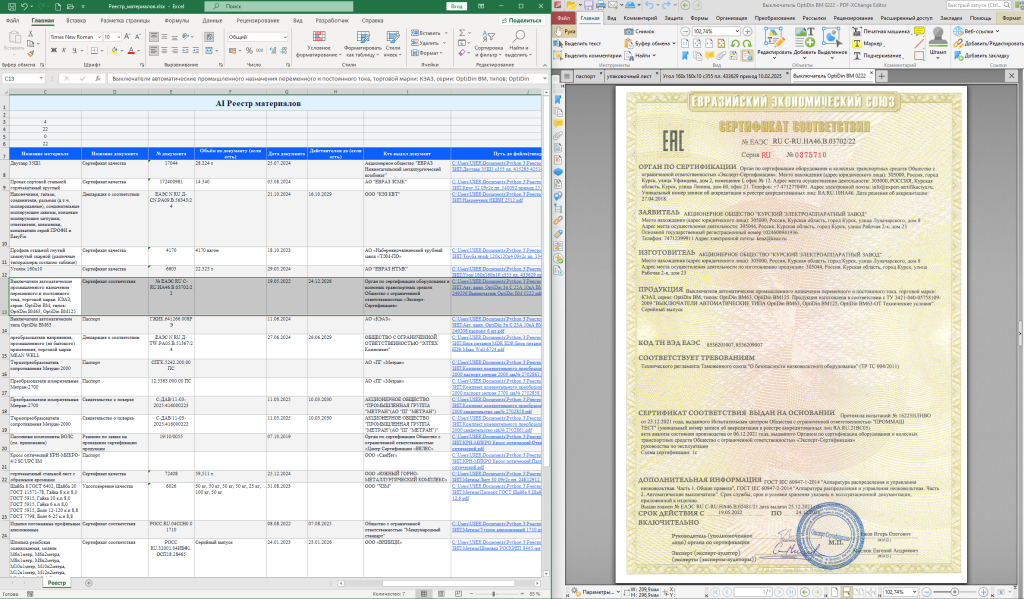
Task: Switch to Excel's Формулы ribbon tab
Action: [176, 20]
